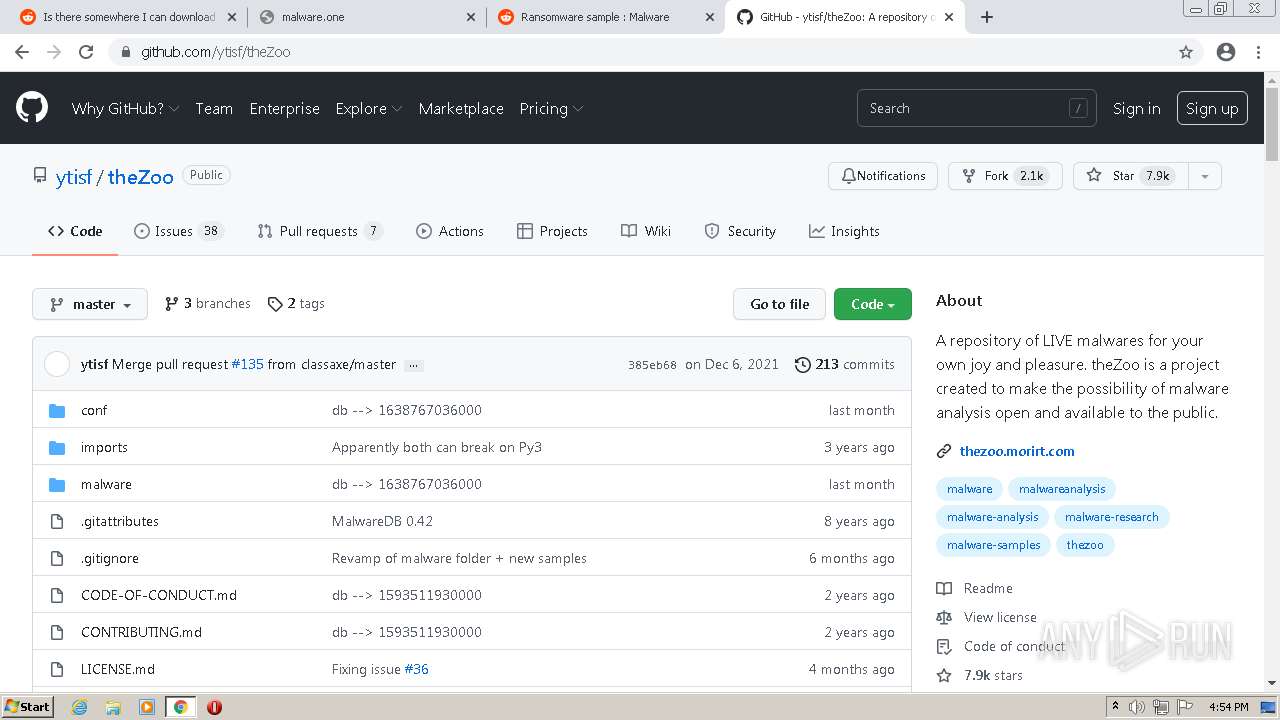1280x720 pixels.
Task: Click Go to file button
Action: 780,304
